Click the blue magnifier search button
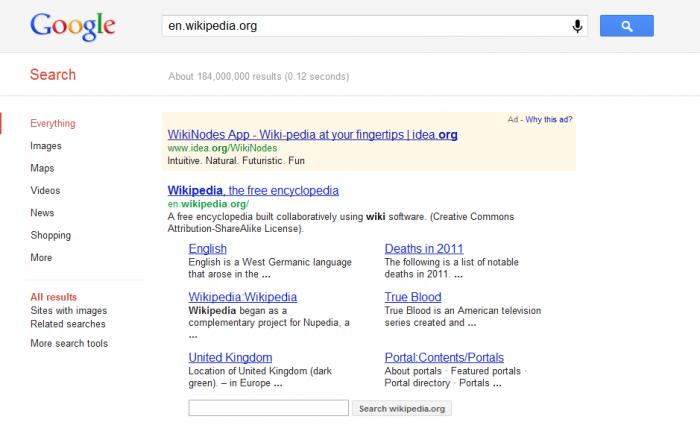Image resolution: width=700 pixels, height=431 pixels. click(x=626, y=26)
